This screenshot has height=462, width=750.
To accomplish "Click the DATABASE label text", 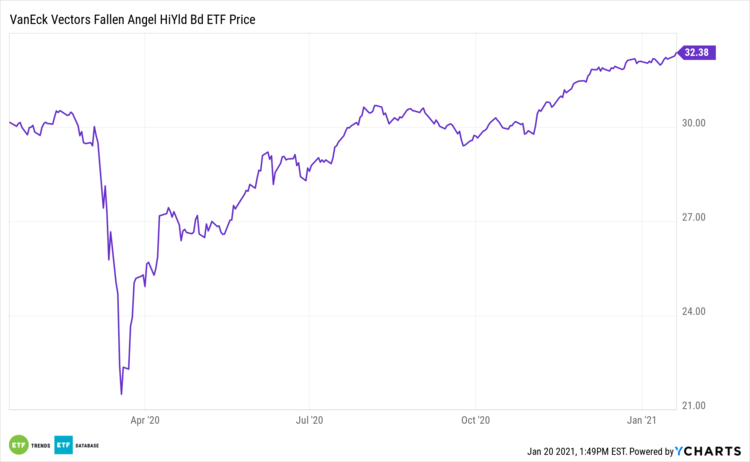I will point(89,444).
